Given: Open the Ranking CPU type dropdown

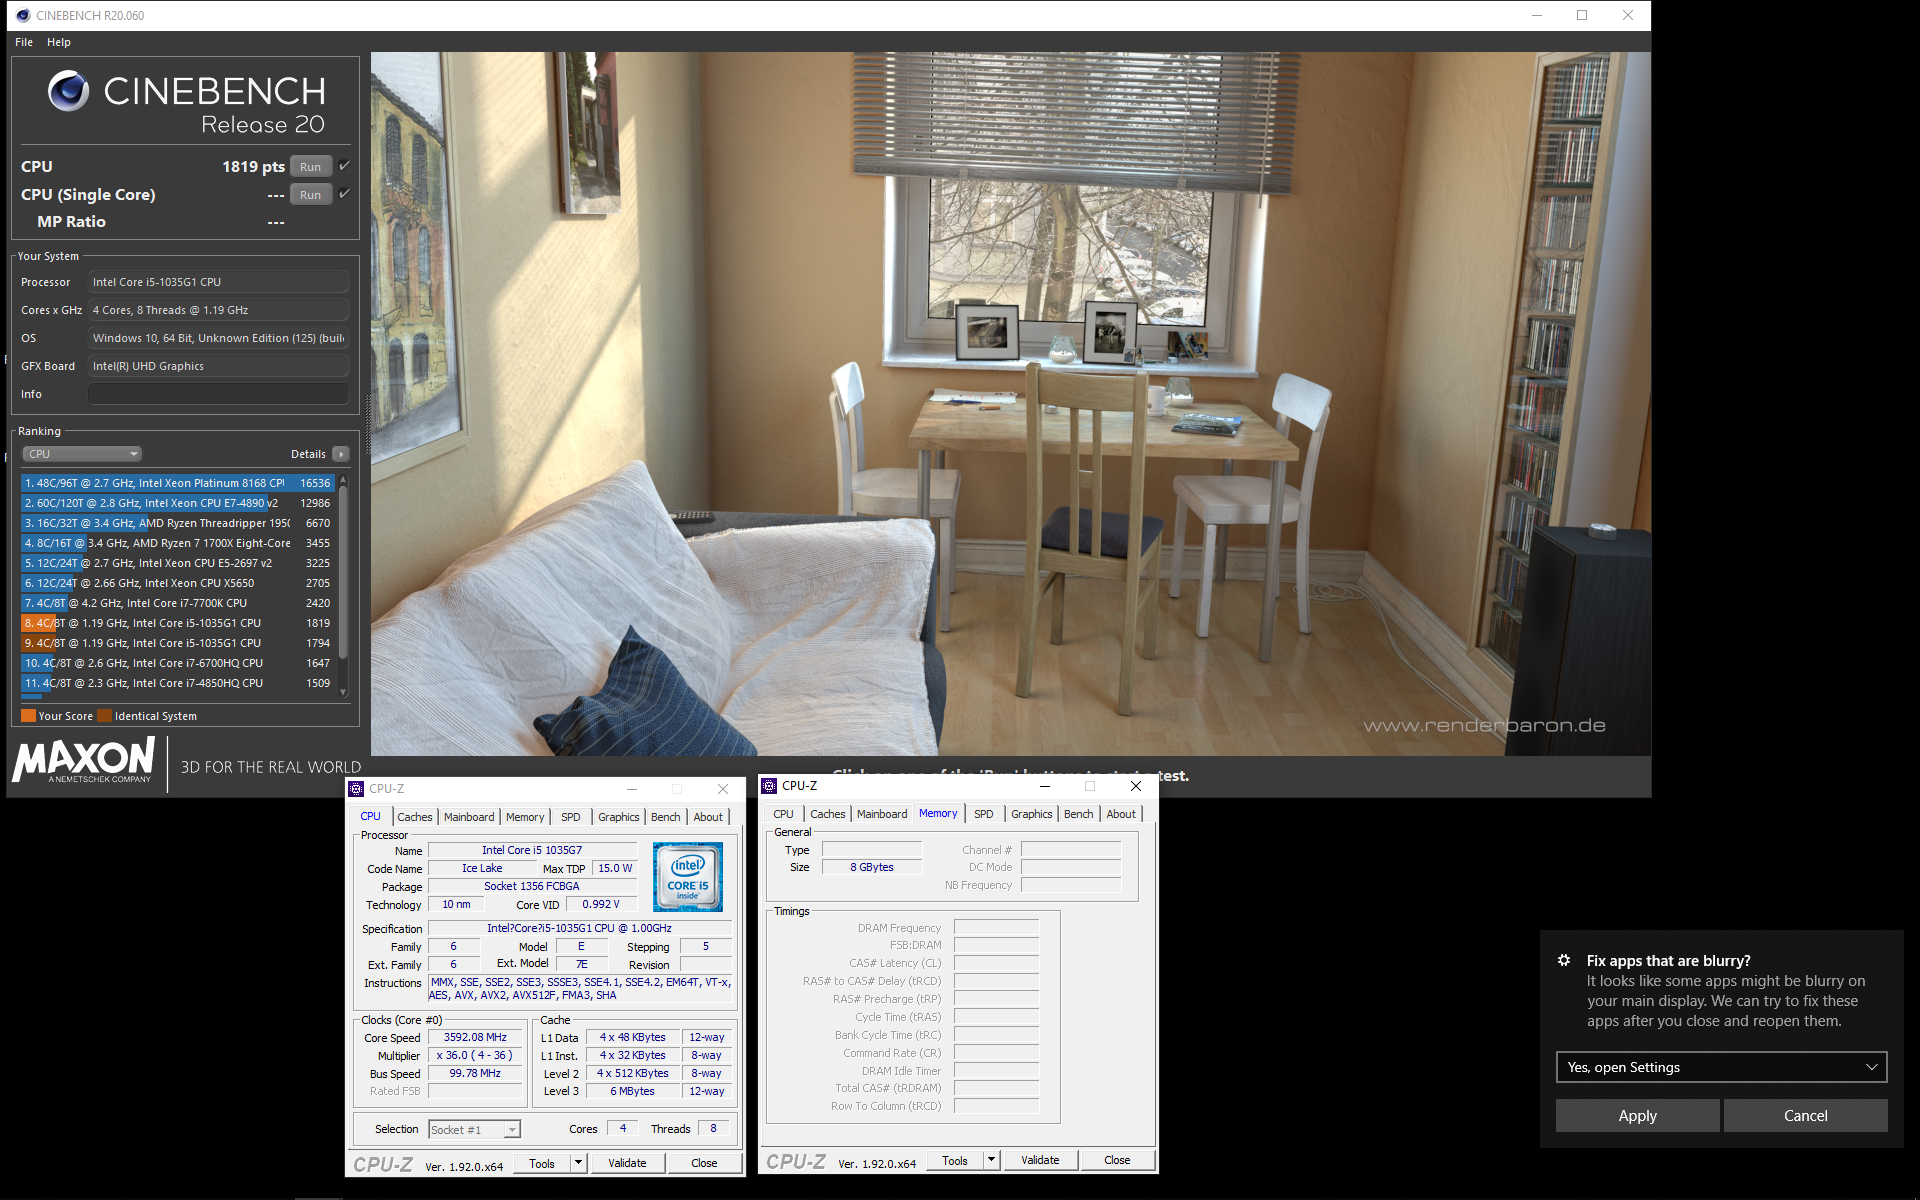Looking at the screenshot, I should point(82,454).
